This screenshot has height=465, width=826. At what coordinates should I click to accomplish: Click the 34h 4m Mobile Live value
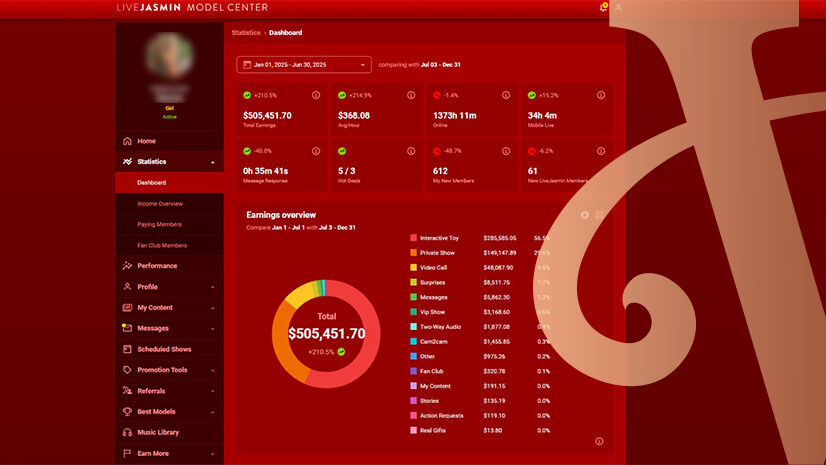542,115
